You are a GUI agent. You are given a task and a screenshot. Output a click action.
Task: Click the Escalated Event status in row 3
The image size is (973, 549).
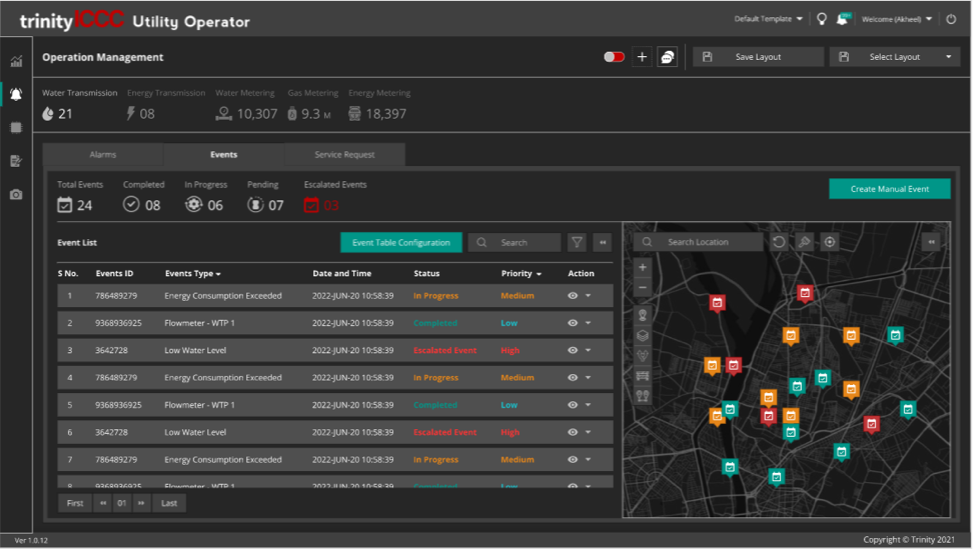coord(445,350)
